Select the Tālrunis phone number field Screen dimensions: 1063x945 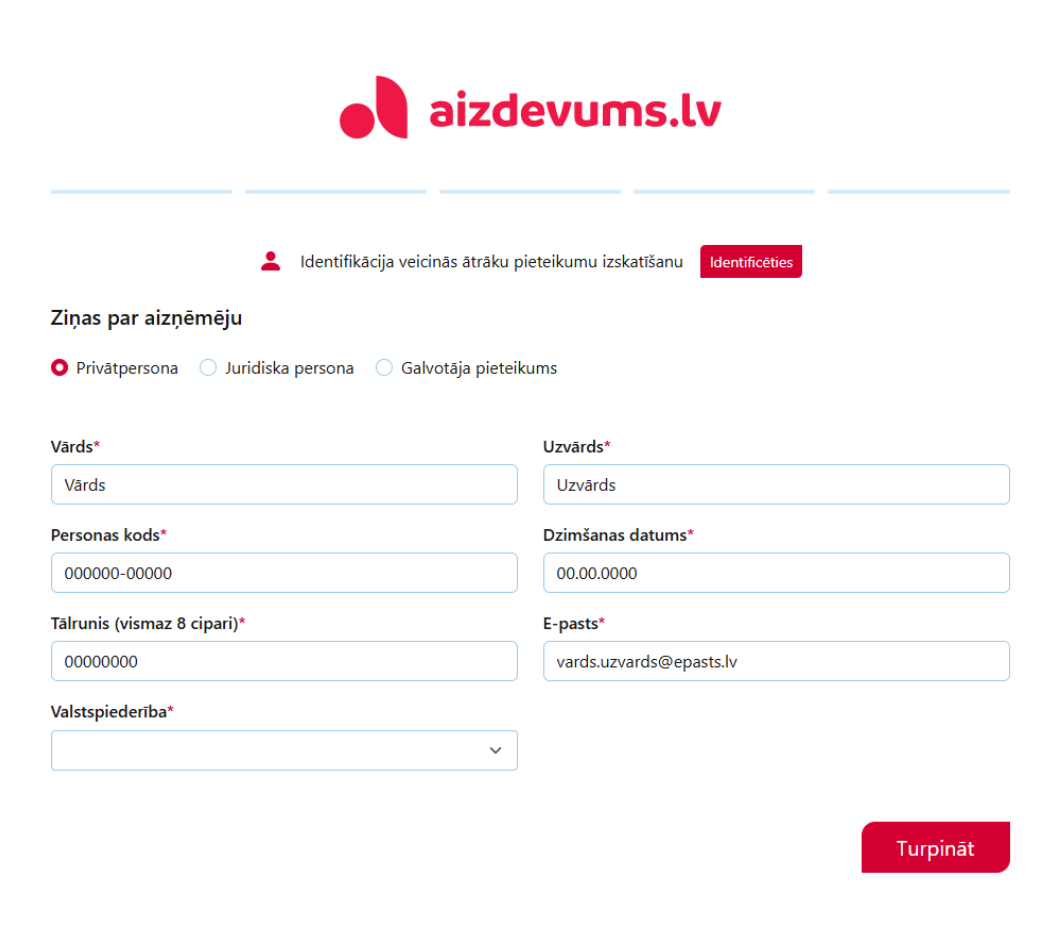[x=284, y=661]
